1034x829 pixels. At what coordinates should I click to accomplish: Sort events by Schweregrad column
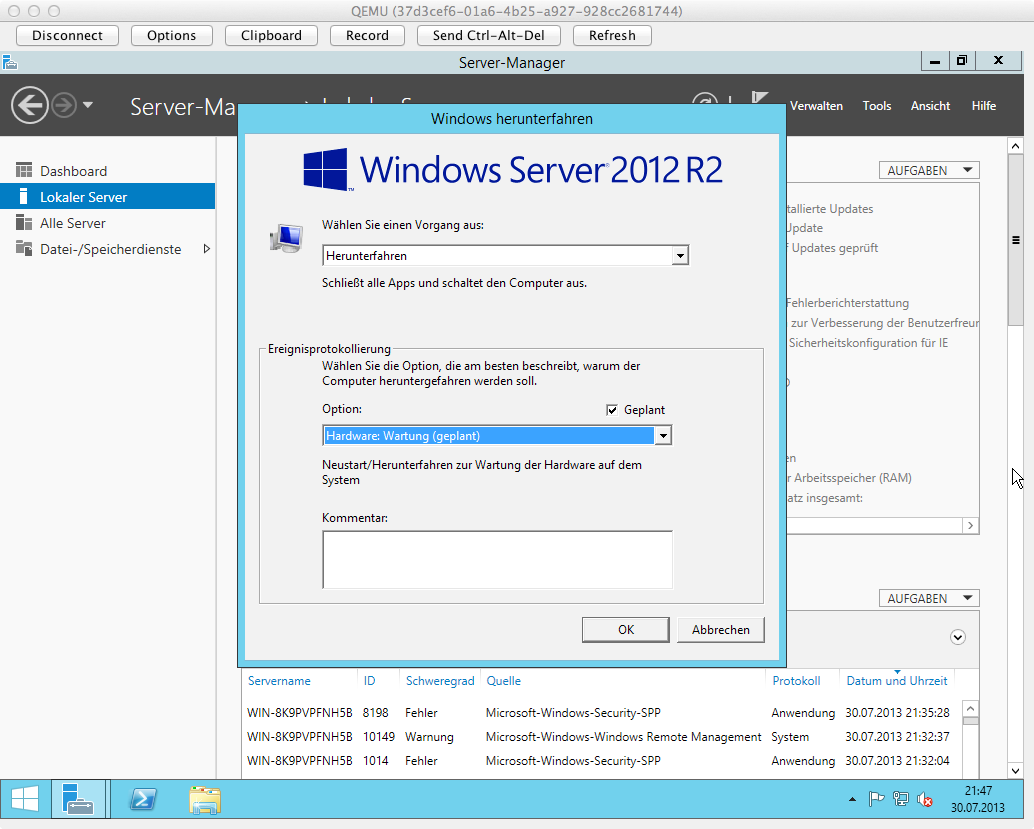pos(440,681)
